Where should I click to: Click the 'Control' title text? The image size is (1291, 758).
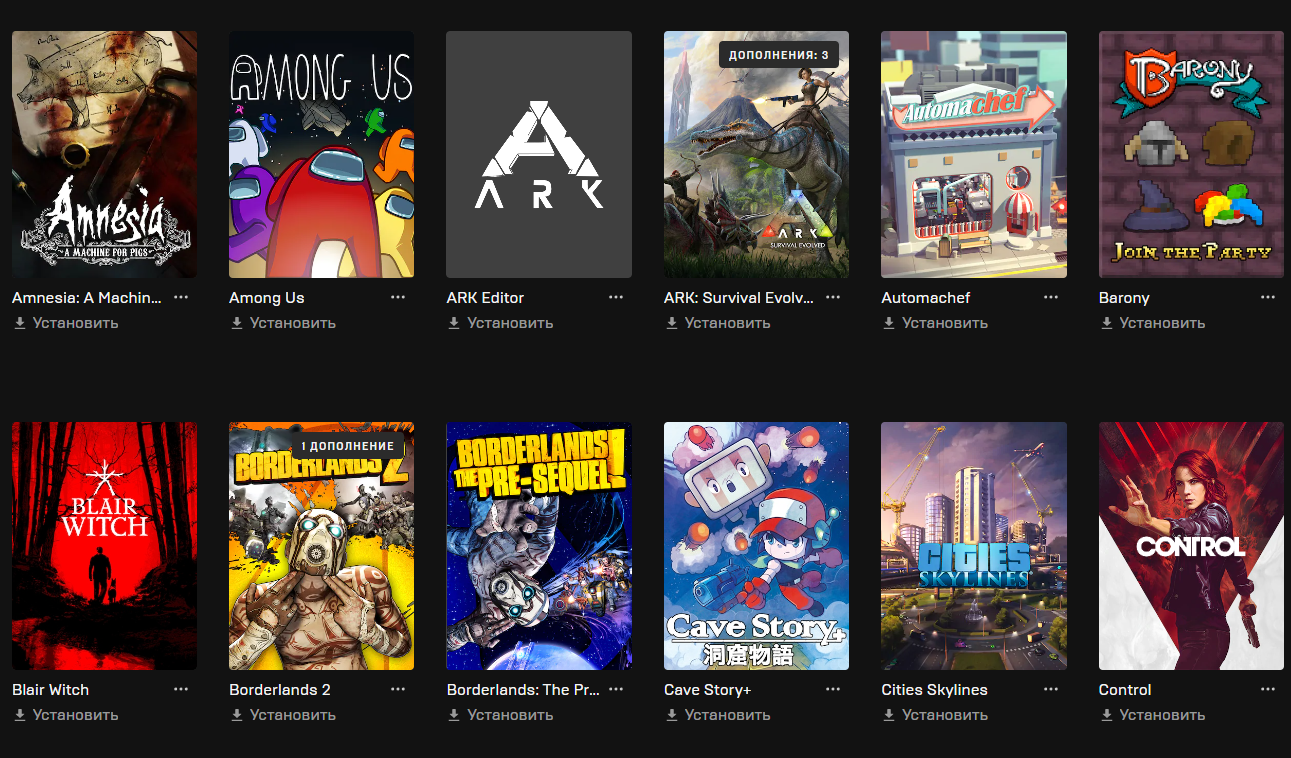coord(1125,690)
